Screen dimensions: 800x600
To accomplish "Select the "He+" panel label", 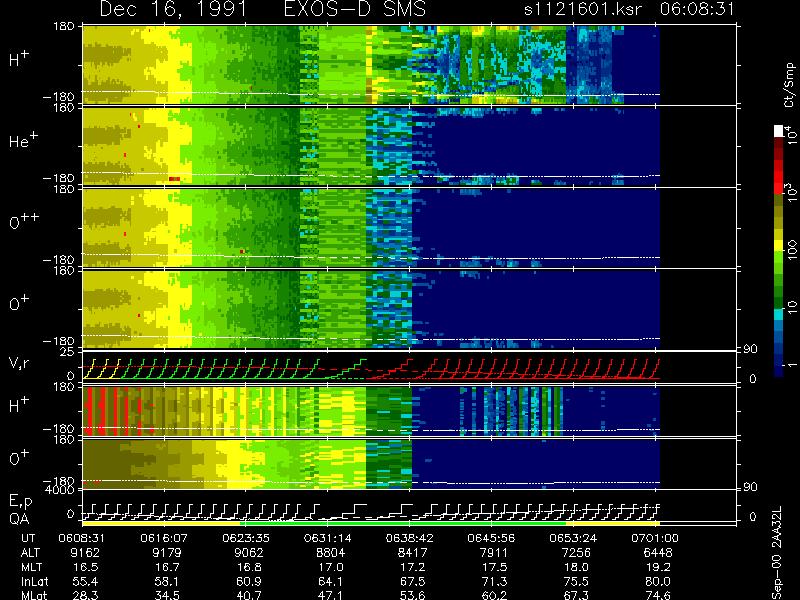I will (x=23, y=140).
